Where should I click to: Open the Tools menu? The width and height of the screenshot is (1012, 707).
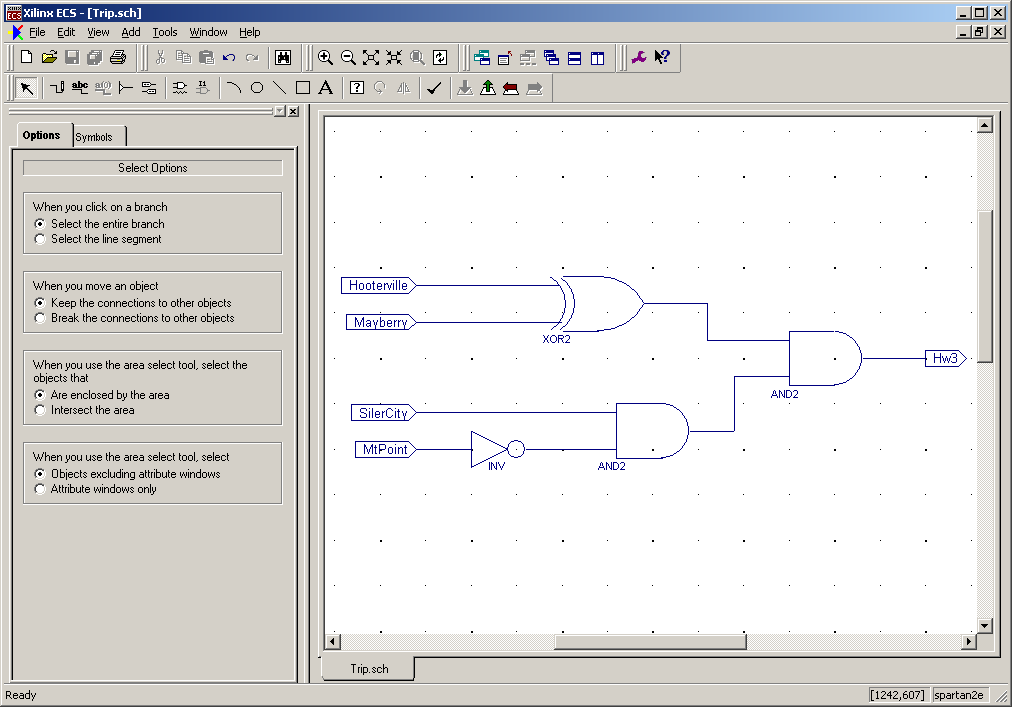(164, 32)
